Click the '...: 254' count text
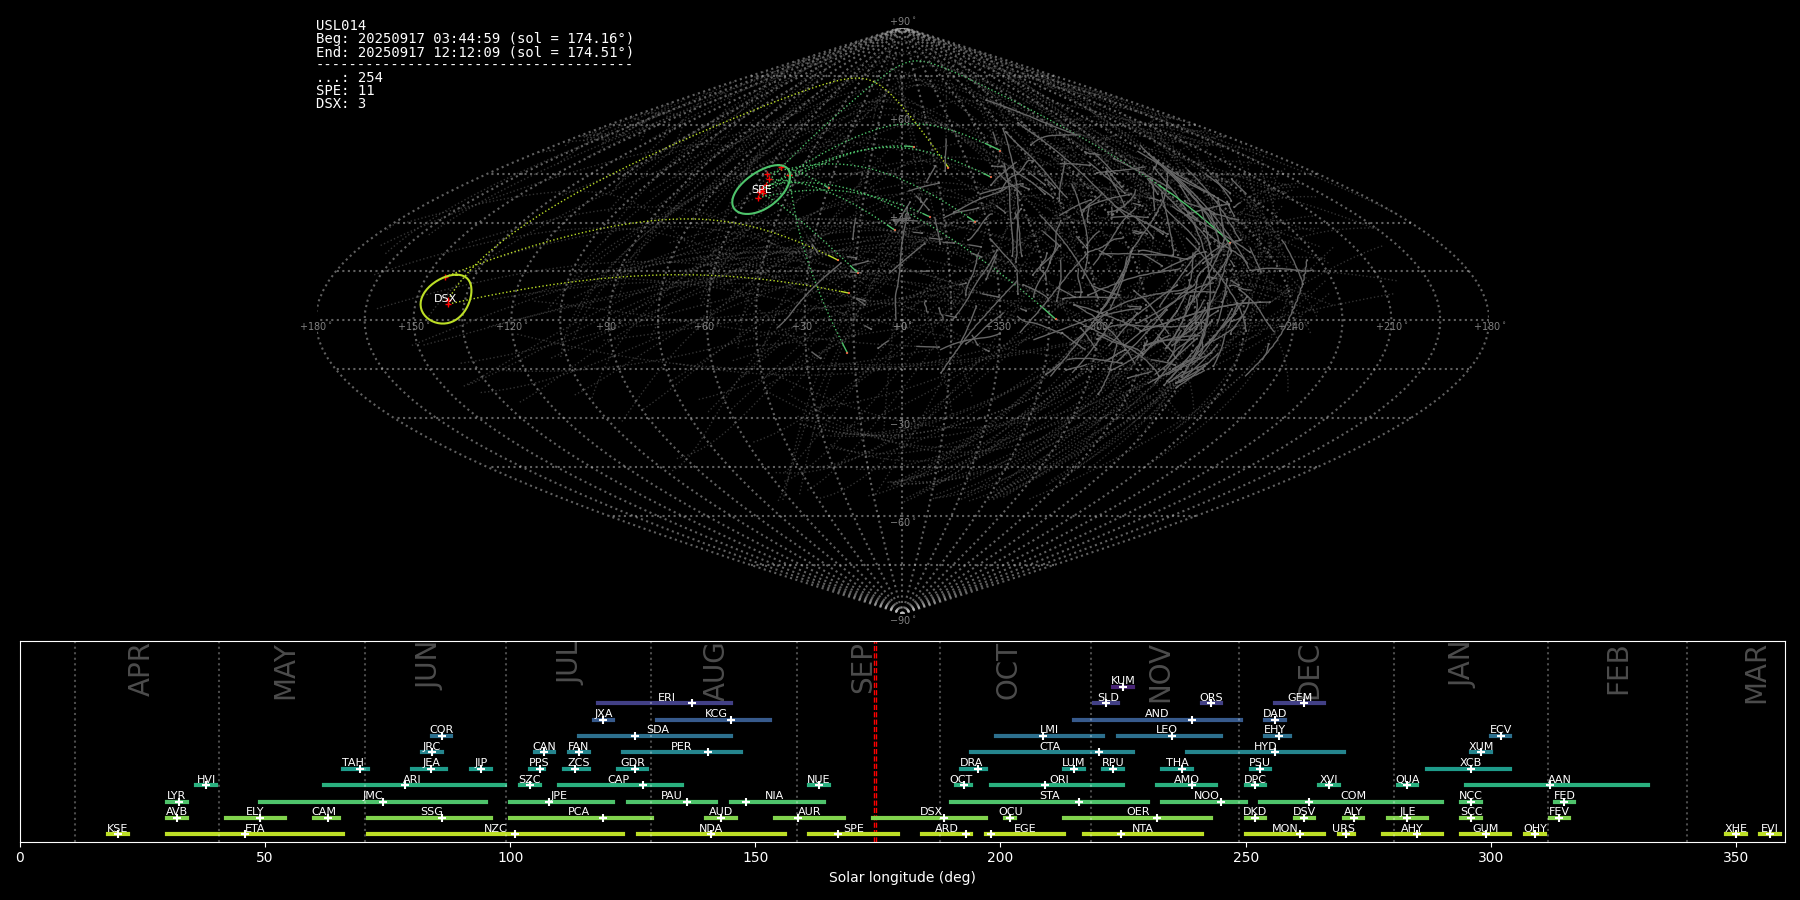This screenshot has height=900, width=1800. [349, 78]
